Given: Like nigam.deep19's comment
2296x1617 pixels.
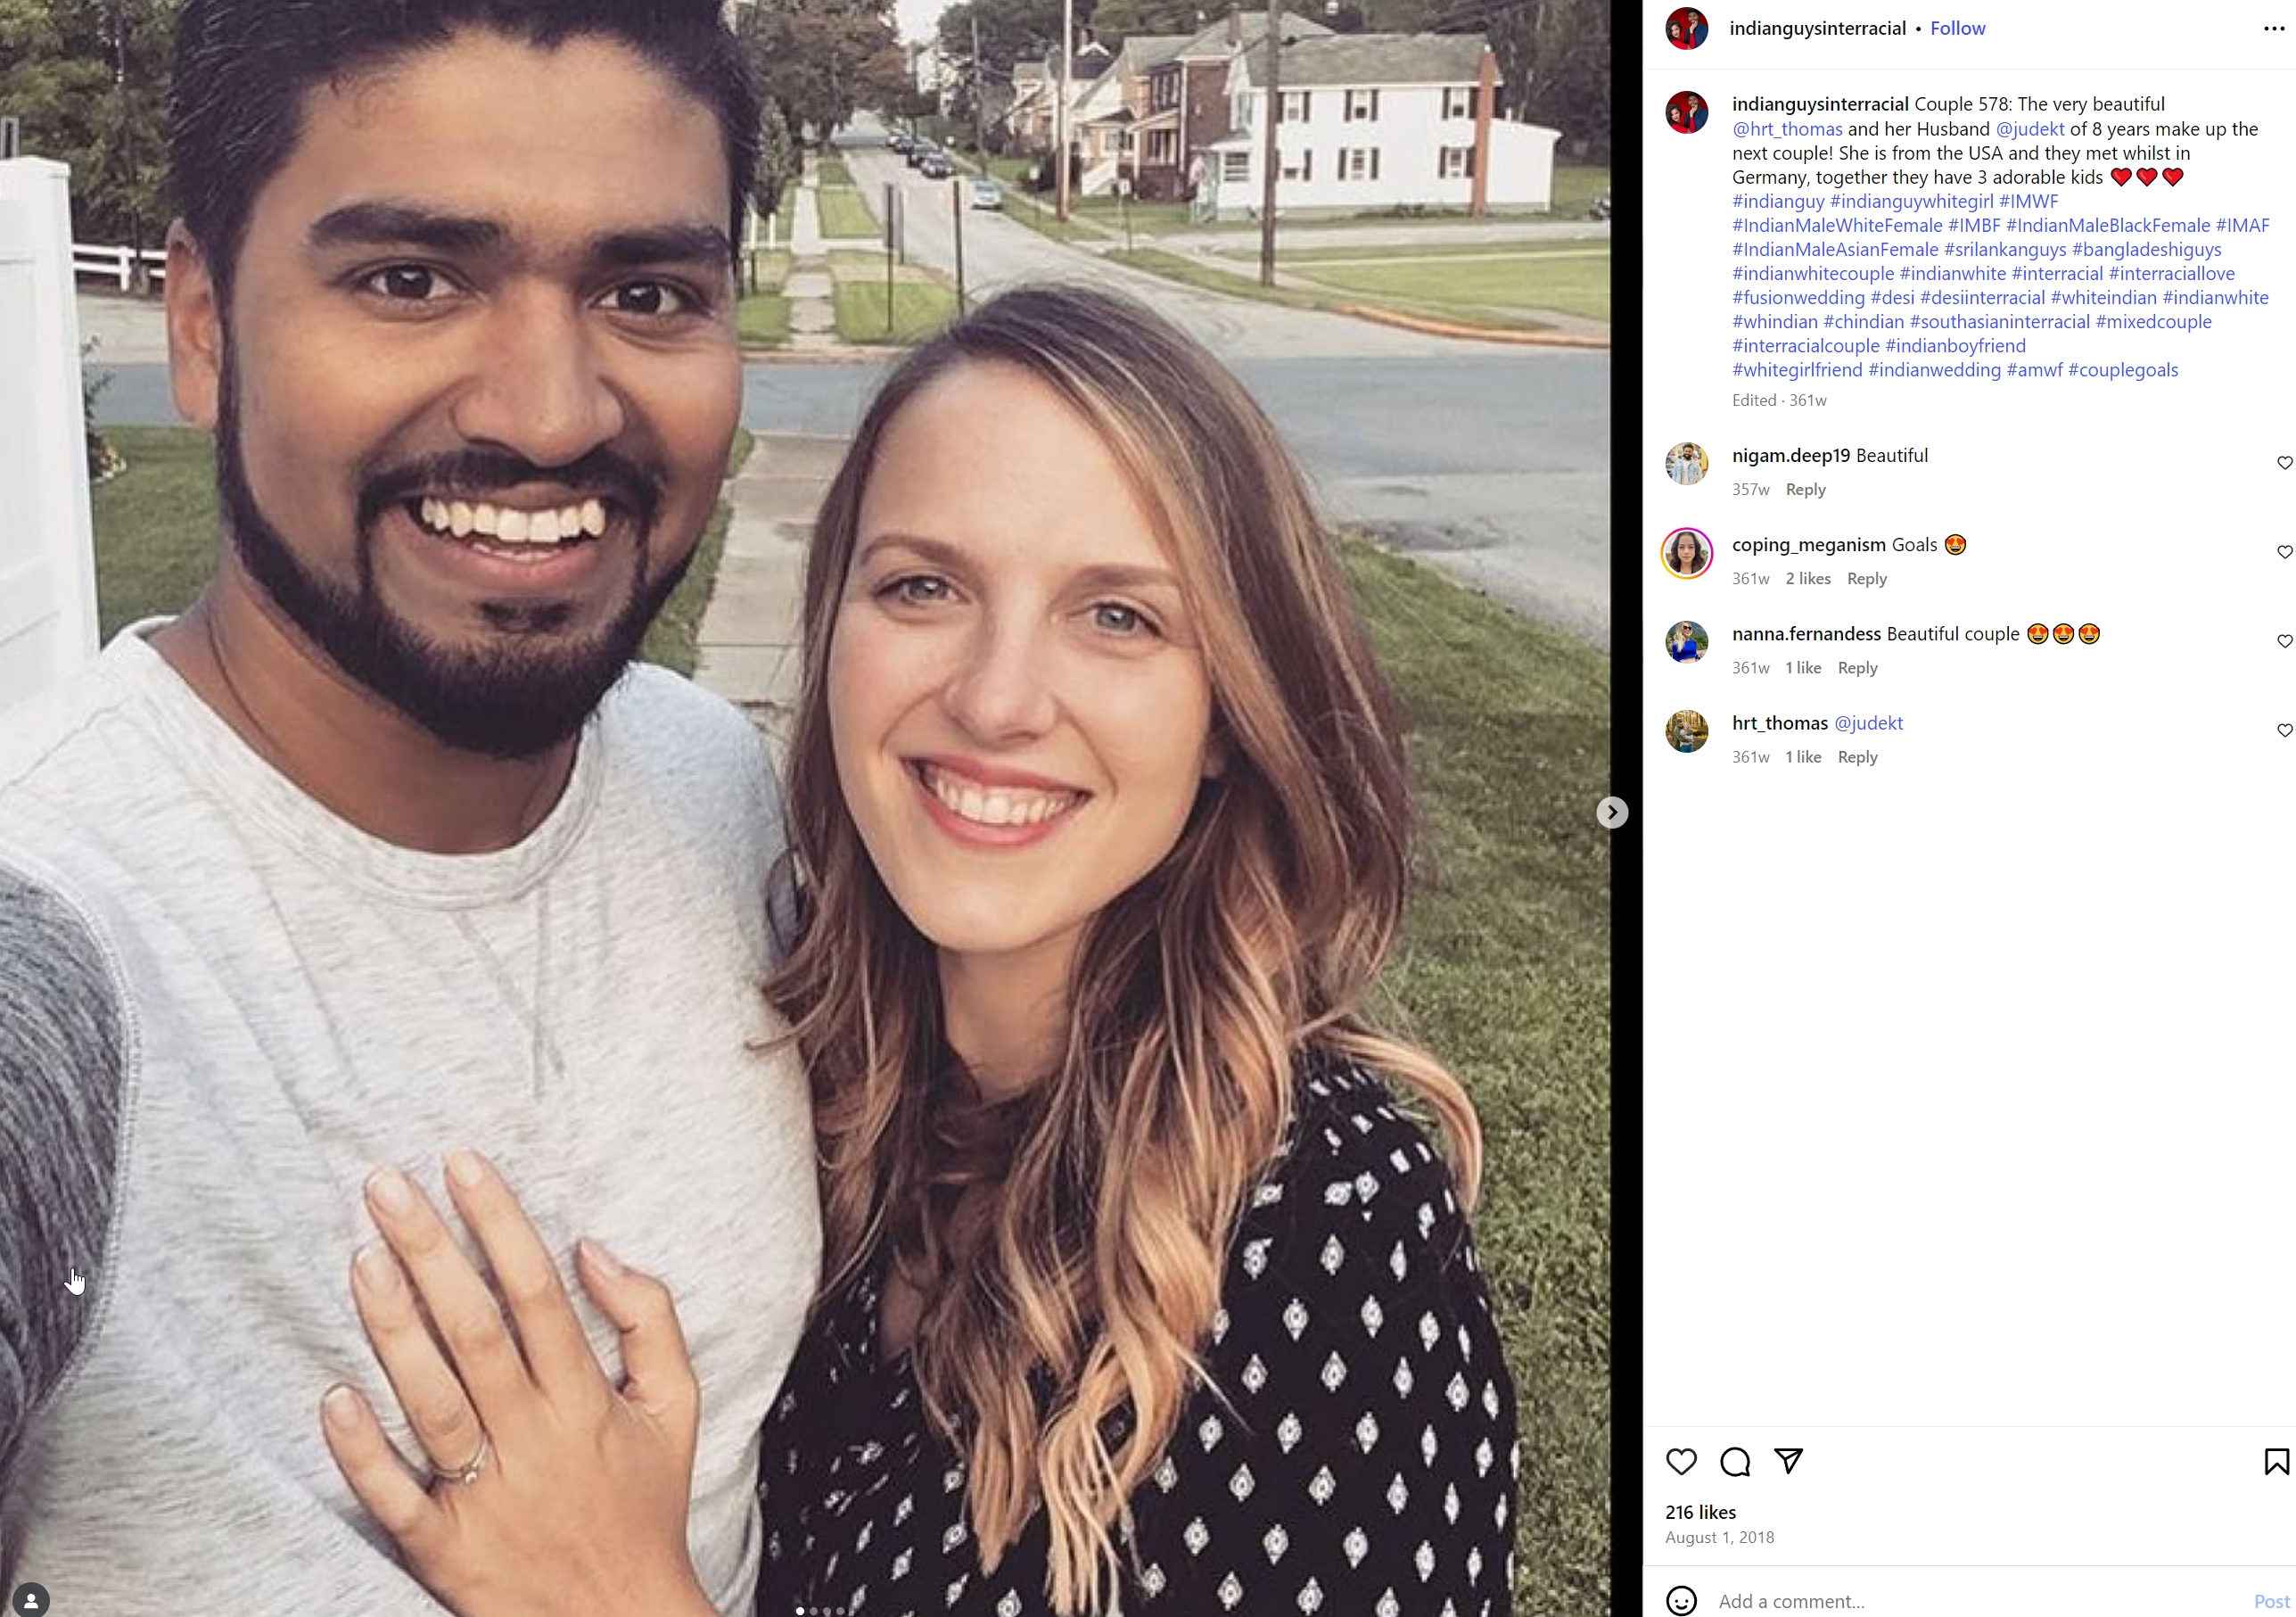Looking at the screenshot, I should 2284,463.
